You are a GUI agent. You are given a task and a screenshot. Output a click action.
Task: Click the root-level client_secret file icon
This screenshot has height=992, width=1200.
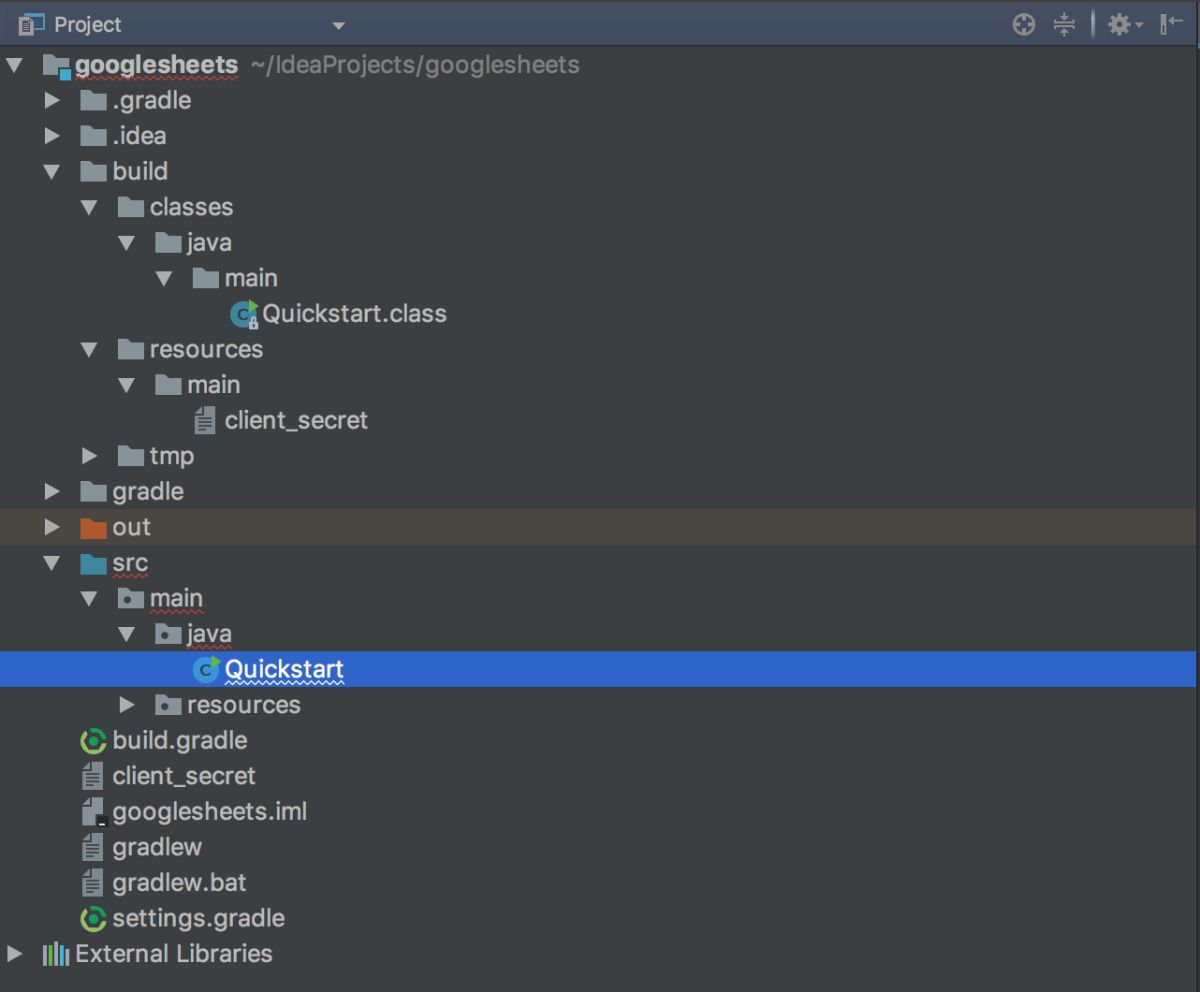click(93, 776)
